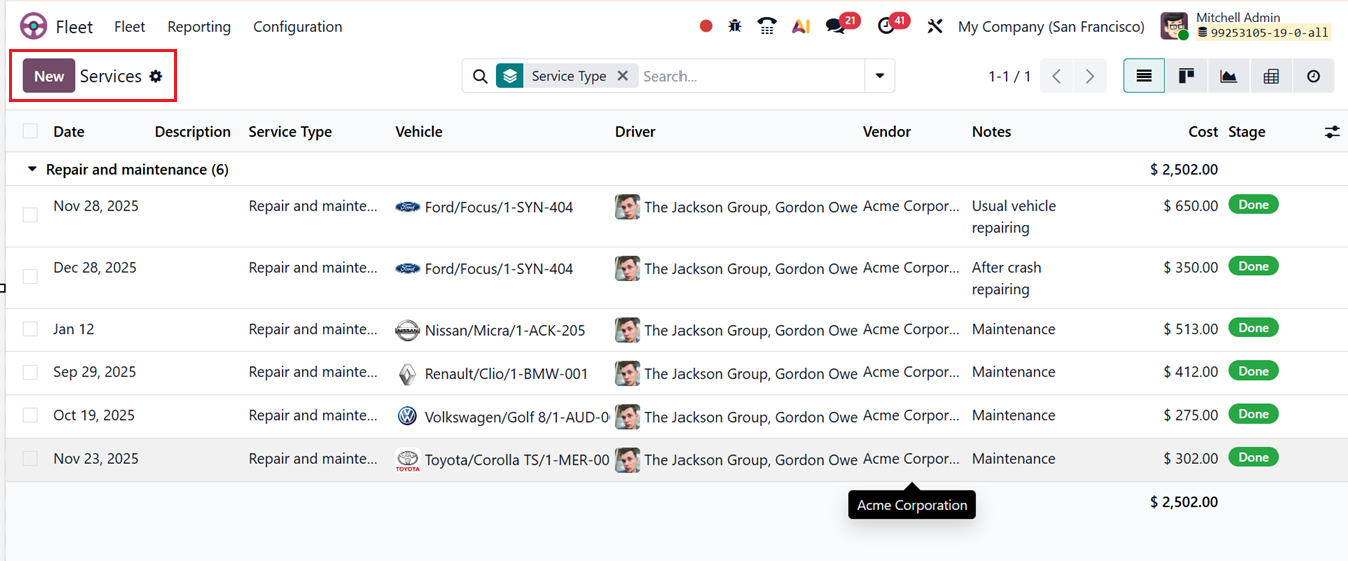Click the Done badge in $ 302.00 row
Image resolution: width=1348 pixels, height=561 pixels.
1253,457
